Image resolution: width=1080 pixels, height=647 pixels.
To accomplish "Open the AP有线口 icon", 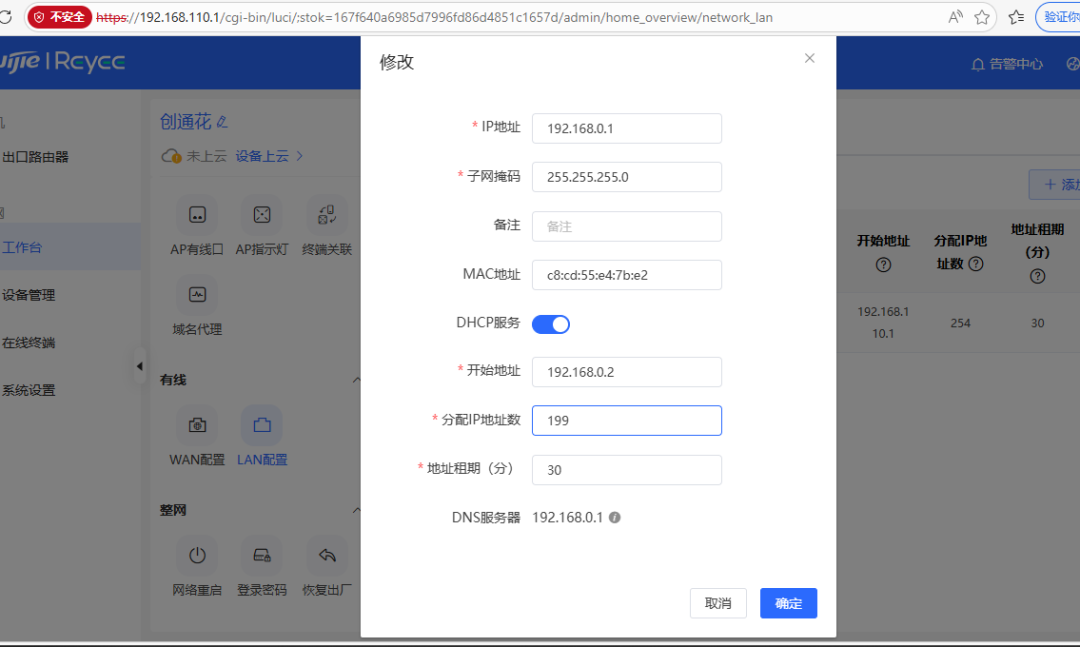I will [x=197, y=215].
